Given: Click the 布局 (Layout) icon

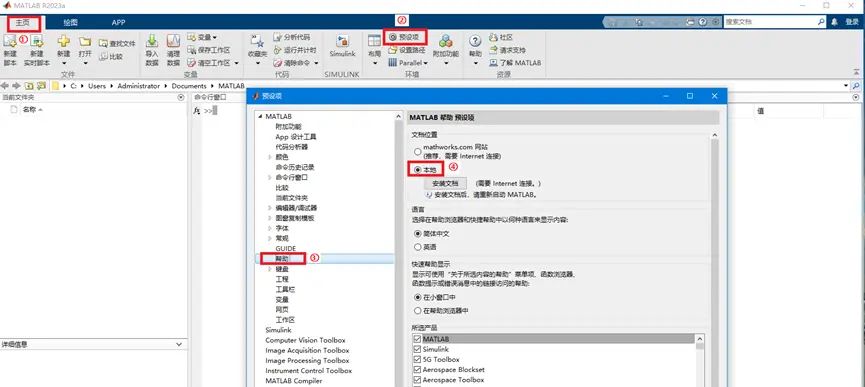Looking at the screenshot, I should [x=375, y=41].
